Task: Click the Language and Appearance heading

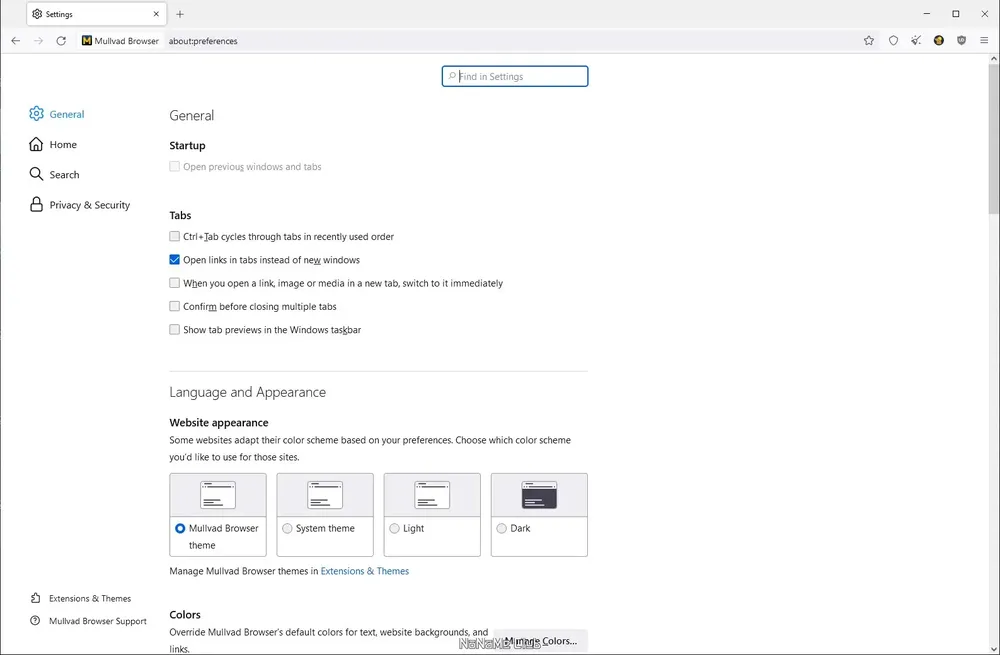Action: coord(247,392)
